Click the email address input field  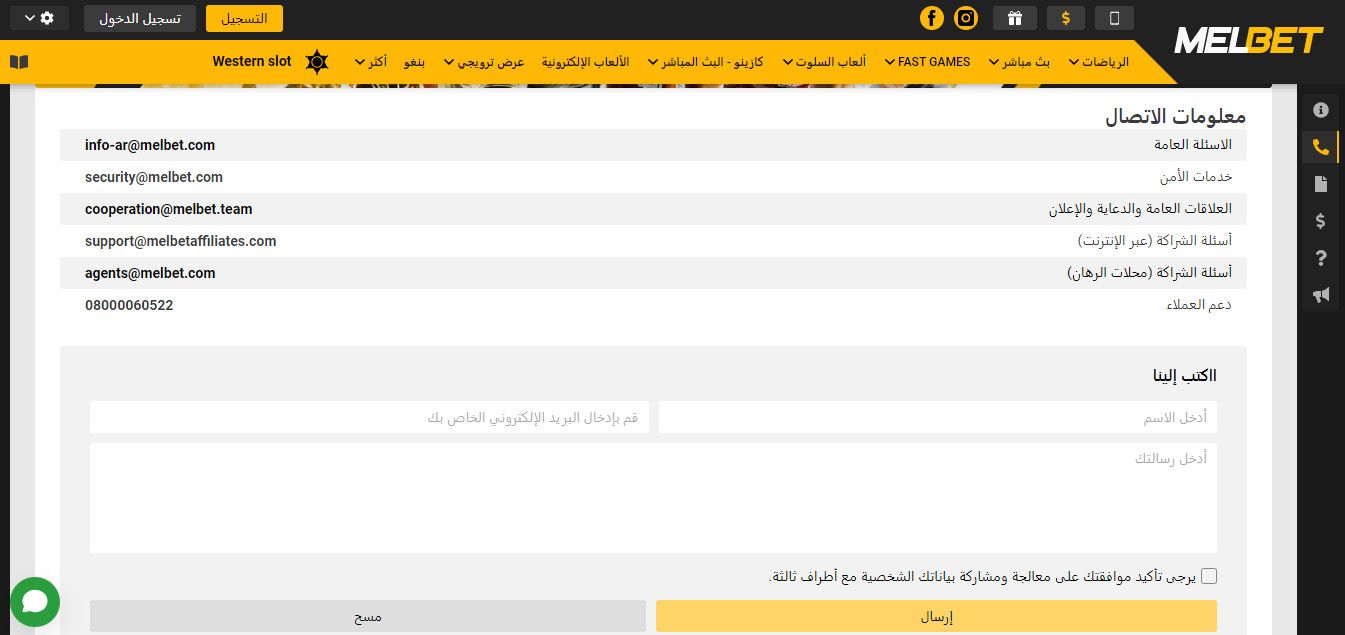tap(369, 417)
